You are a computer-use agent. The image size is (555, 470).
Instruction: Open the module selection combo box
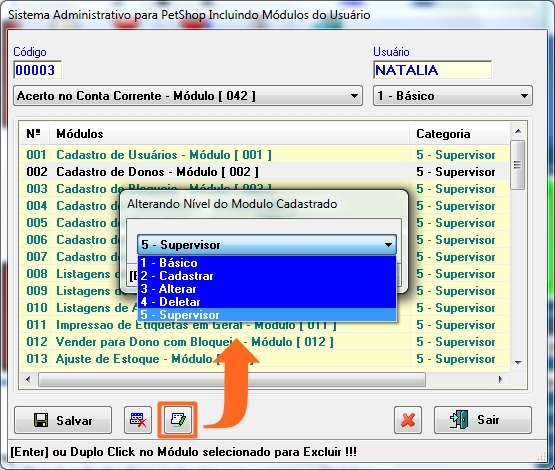[188, 96]
